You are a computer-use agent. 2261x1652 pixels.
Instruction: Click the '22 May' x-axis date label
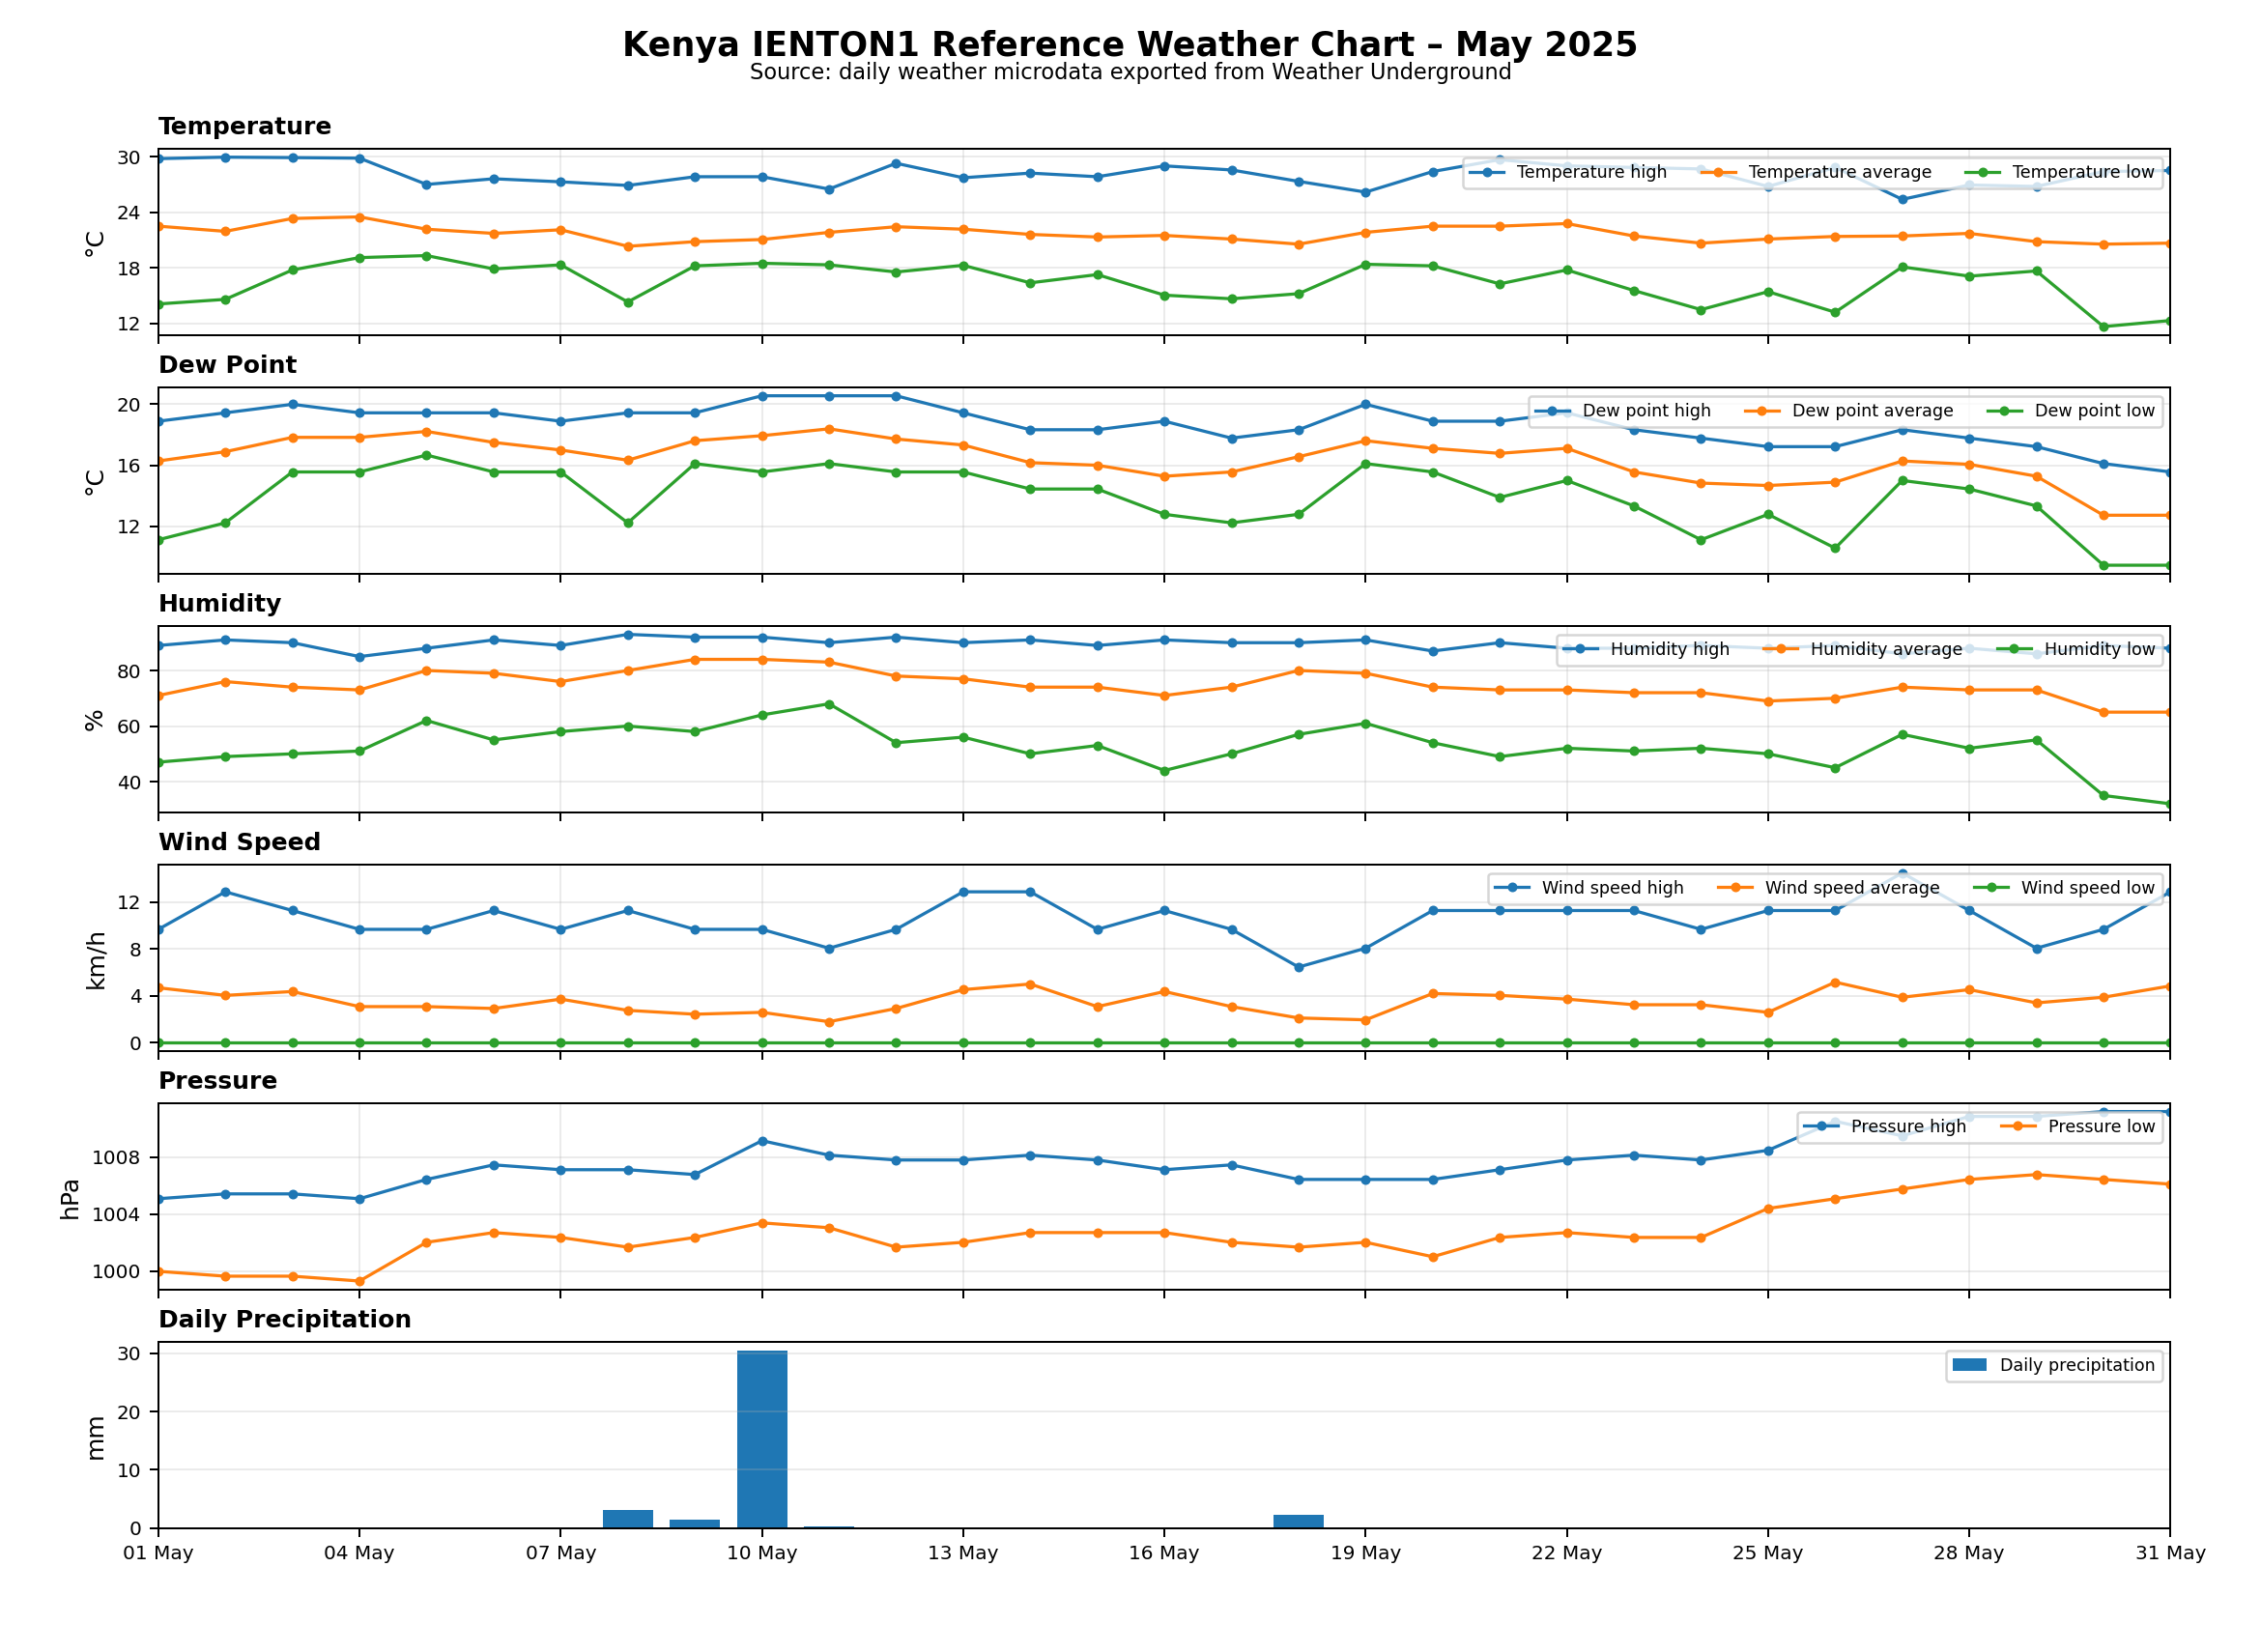[x=1567, y=1555]
